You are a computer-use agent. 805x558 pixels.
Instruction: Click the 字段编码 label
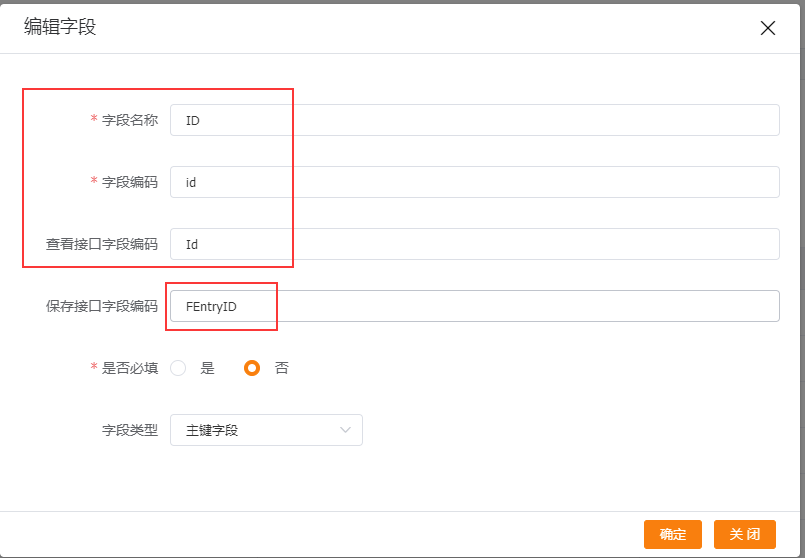pos(130,182)
